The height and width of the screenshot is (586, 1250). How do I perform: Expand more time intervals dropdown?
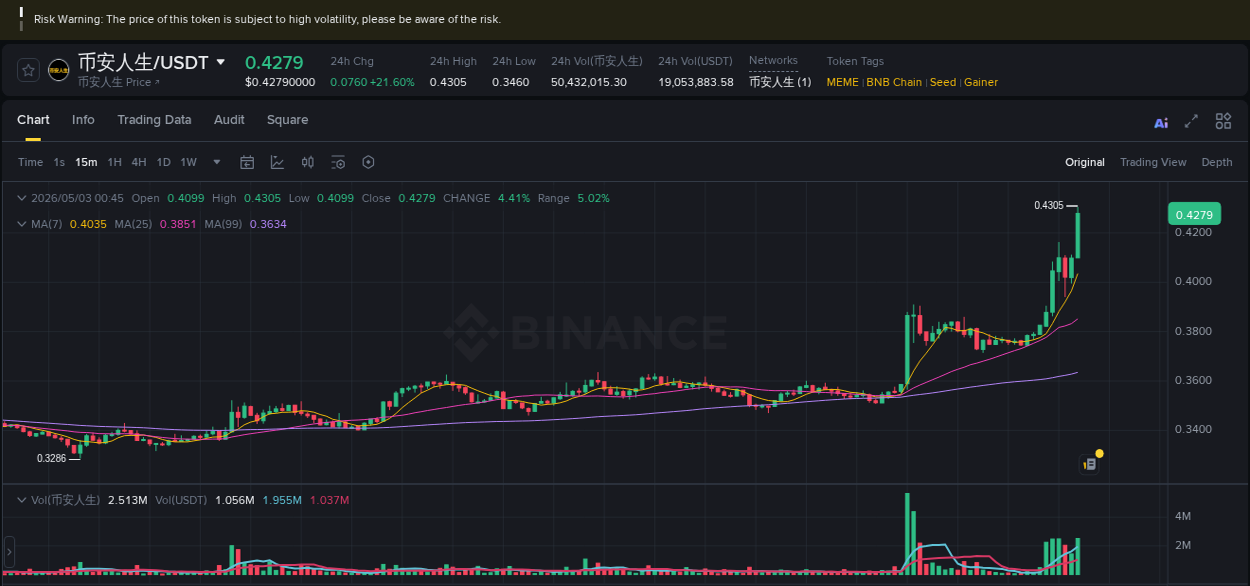pos(217,162)
